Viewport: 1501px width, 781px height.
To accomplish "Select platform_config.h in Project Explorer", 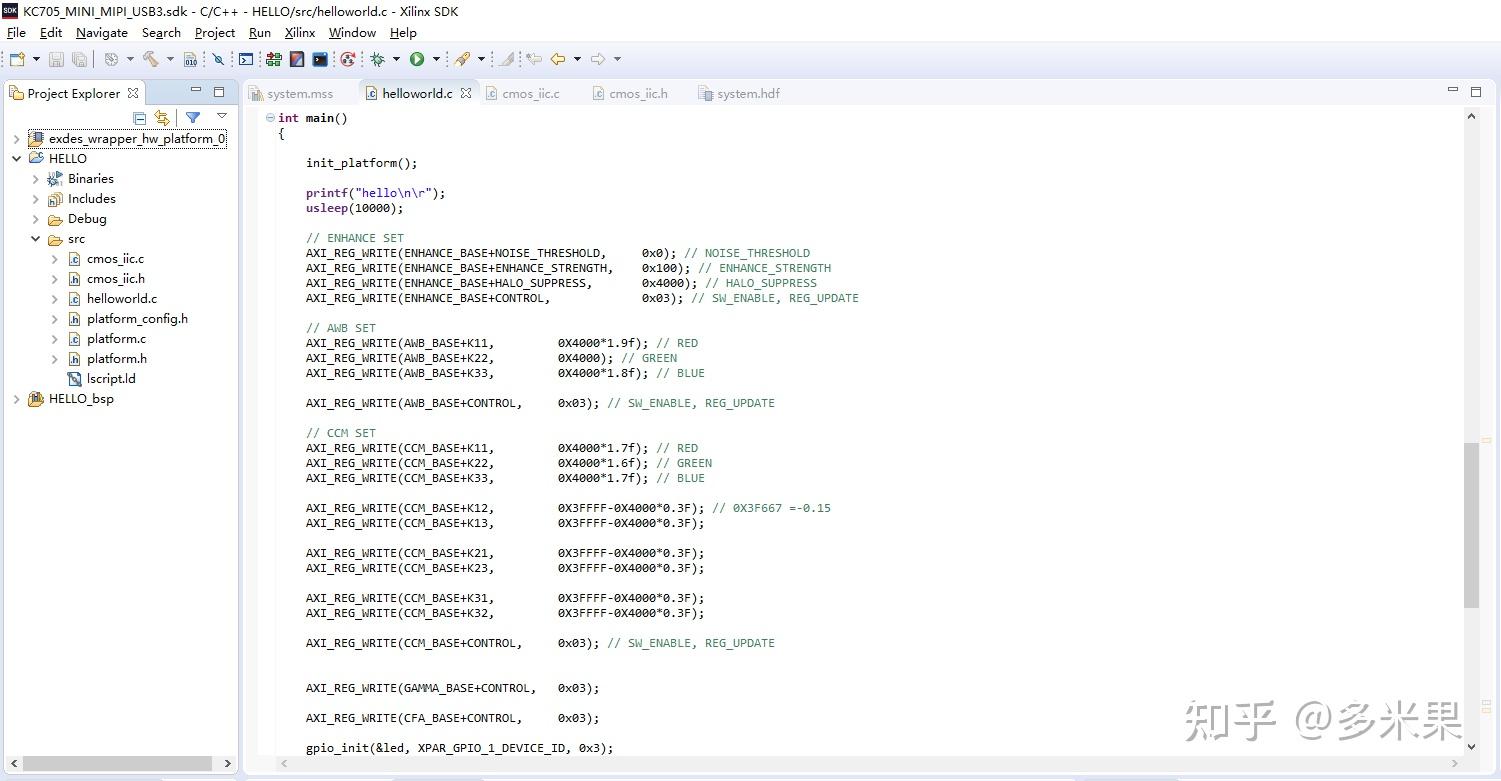I will (x=137, y=319).
